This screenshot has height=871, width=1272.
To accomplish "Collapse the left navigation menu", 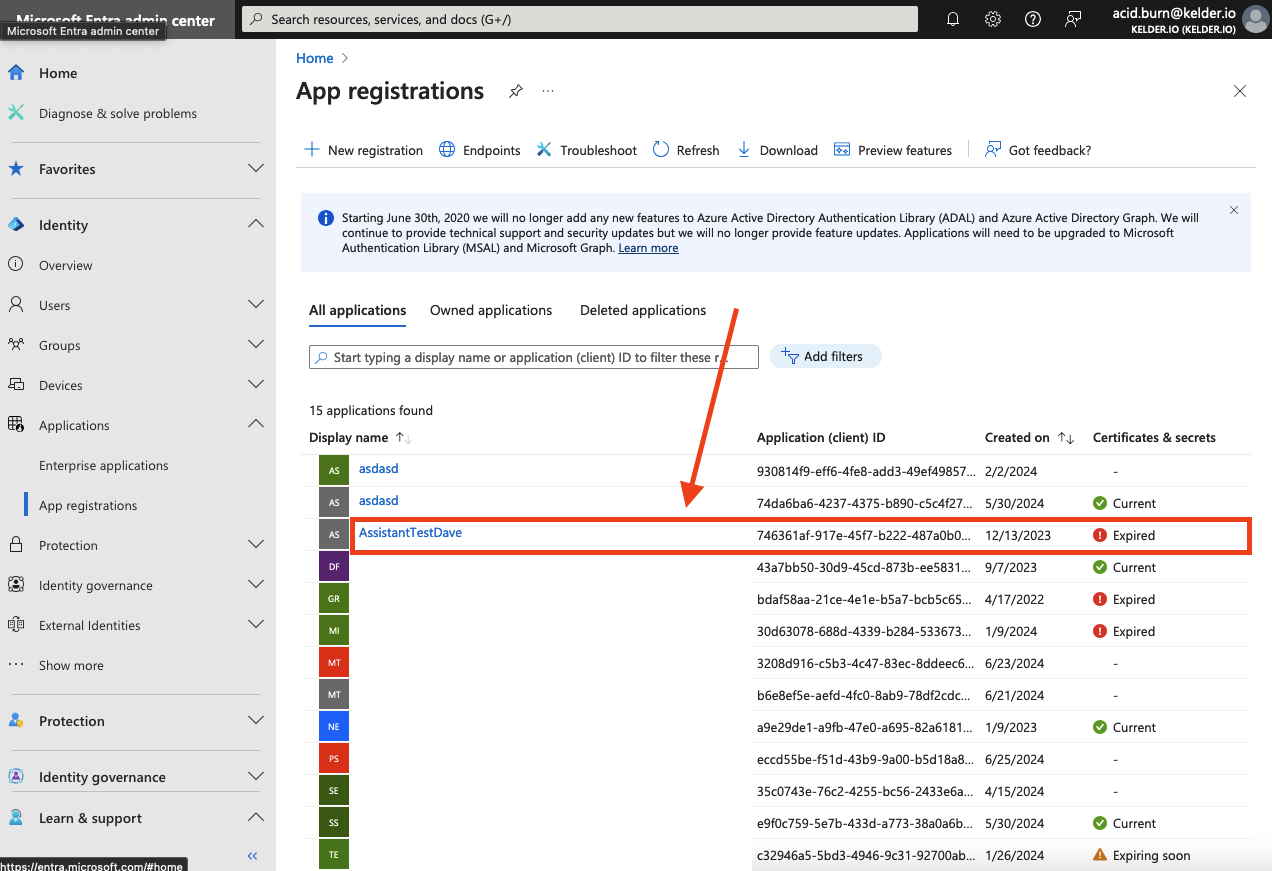I will [x=253, y=856].
